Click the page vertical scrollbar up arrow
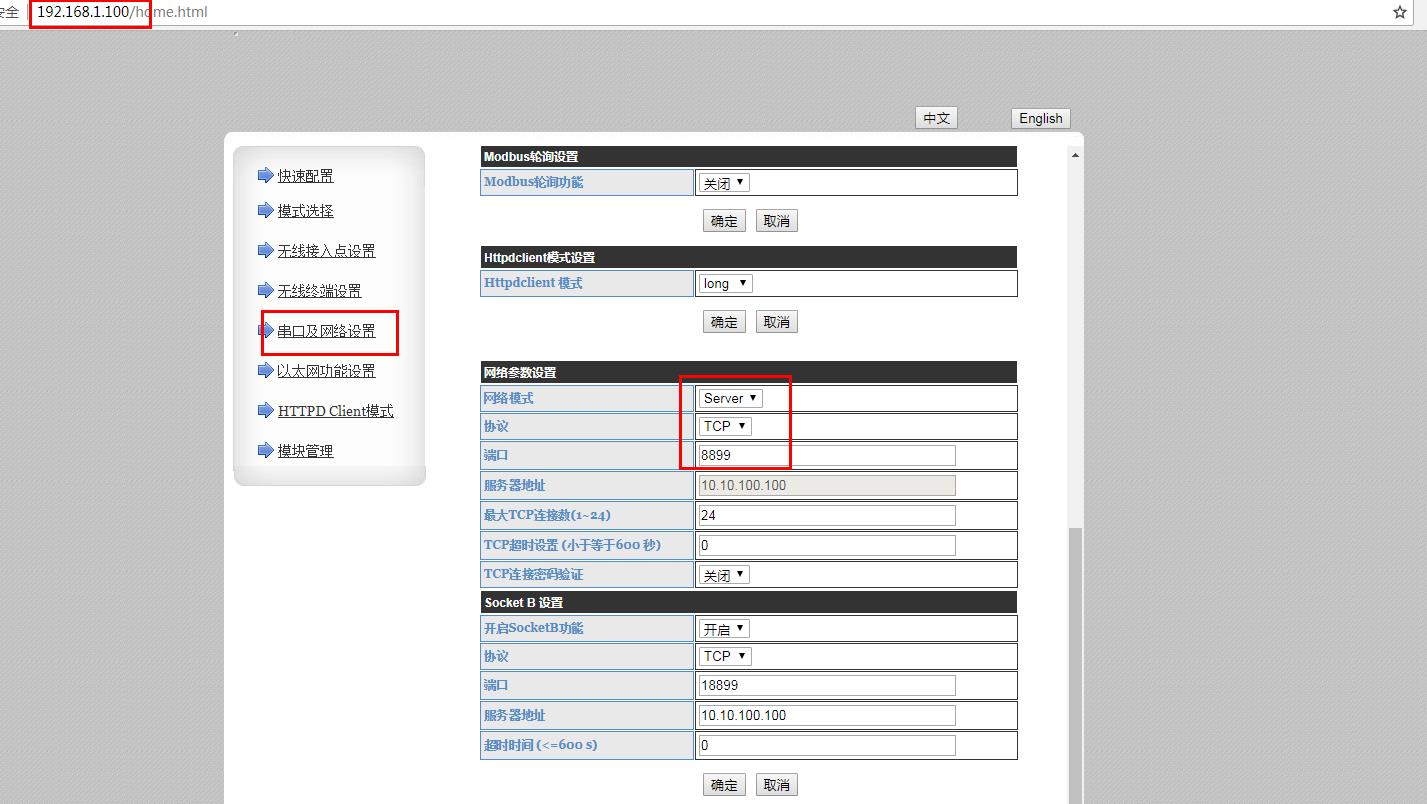Image resolution: width=1427 pixels, height=804 pixels. 1075,155
